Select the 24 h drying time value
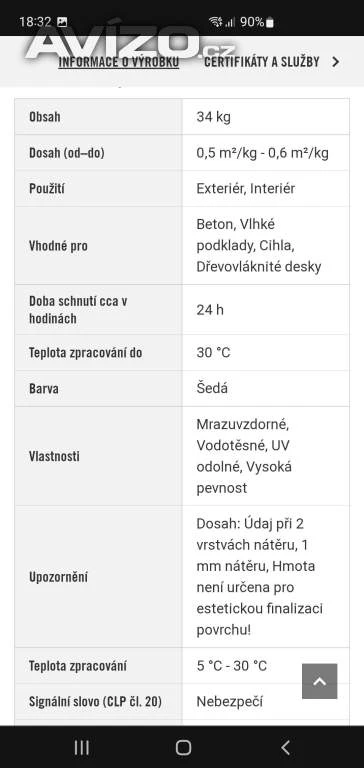 tap(210, 310)
